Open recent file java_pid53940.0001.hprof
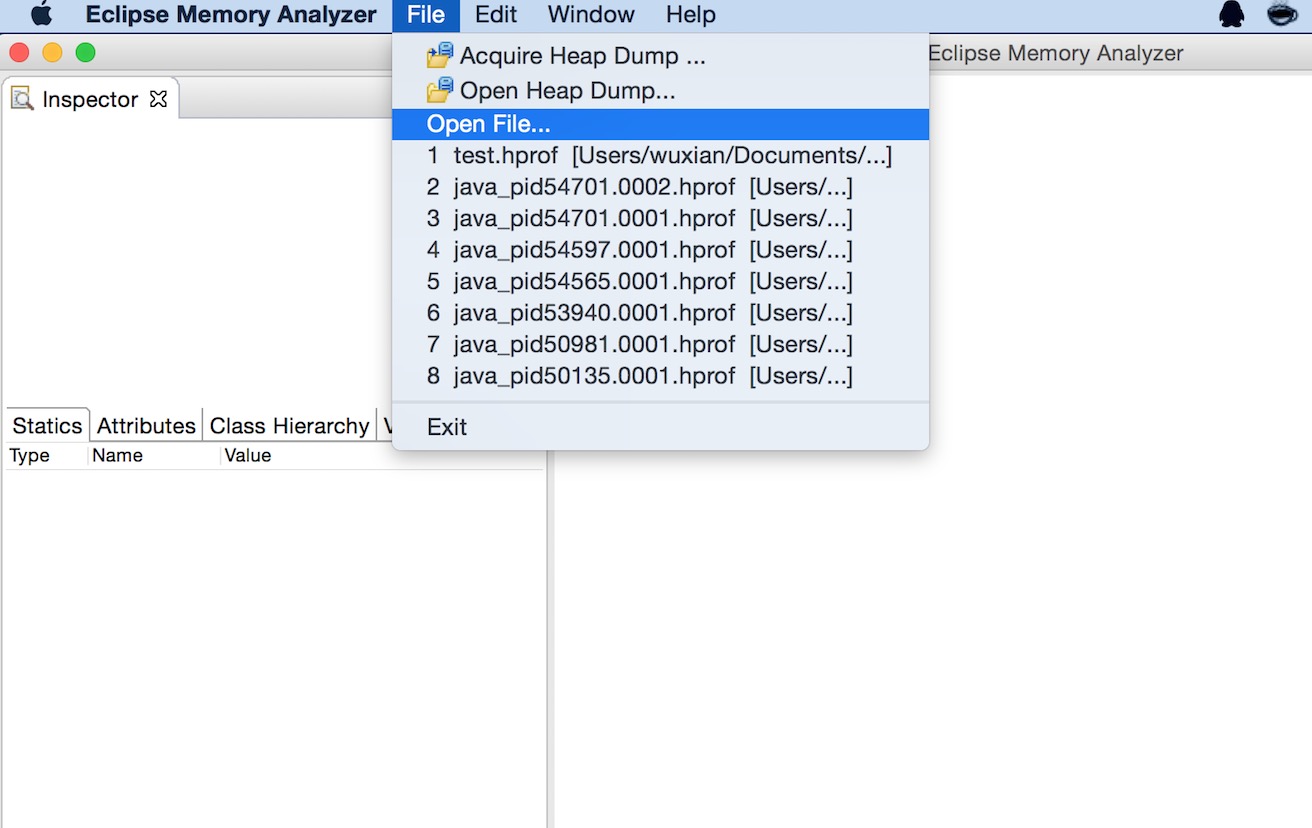This screenshot has height=828, width=1312. point(660,313)
